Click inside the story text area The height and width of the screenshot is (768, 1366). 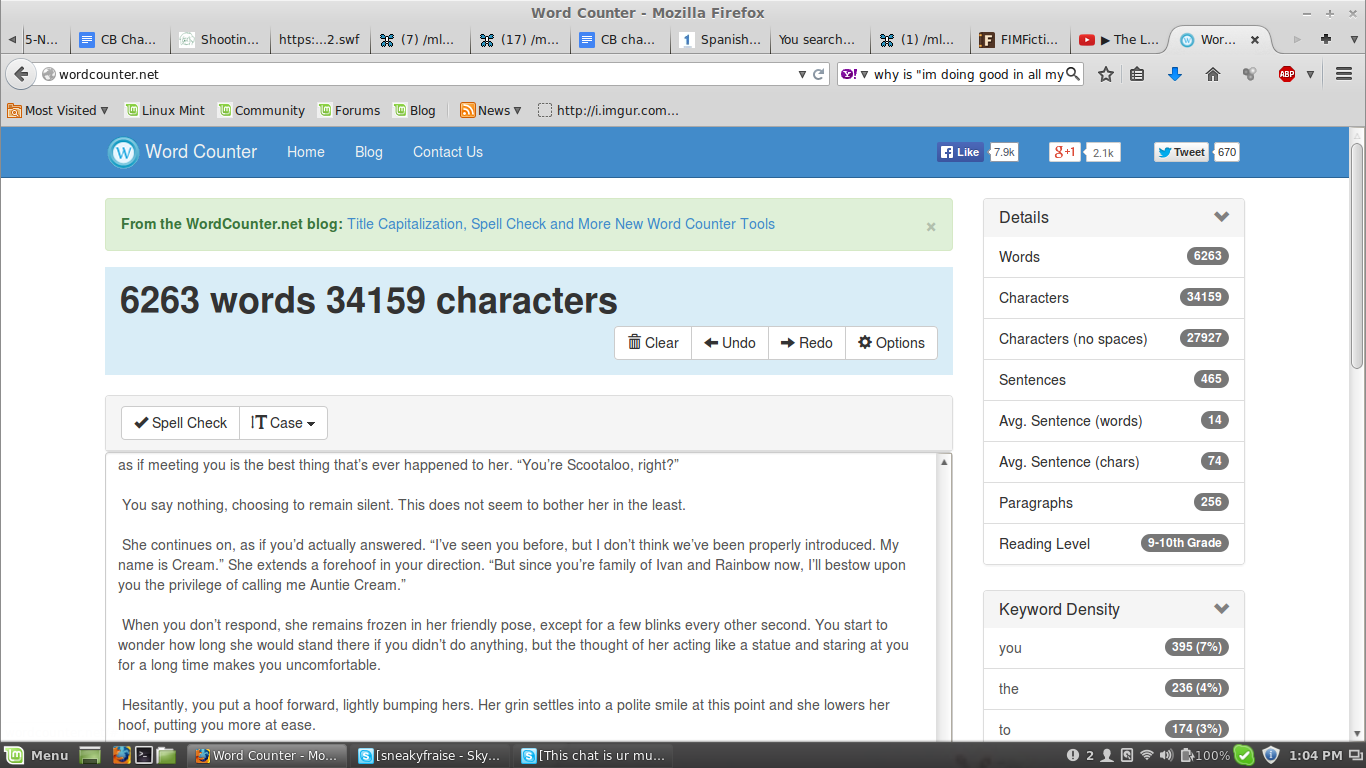point(520,595)
